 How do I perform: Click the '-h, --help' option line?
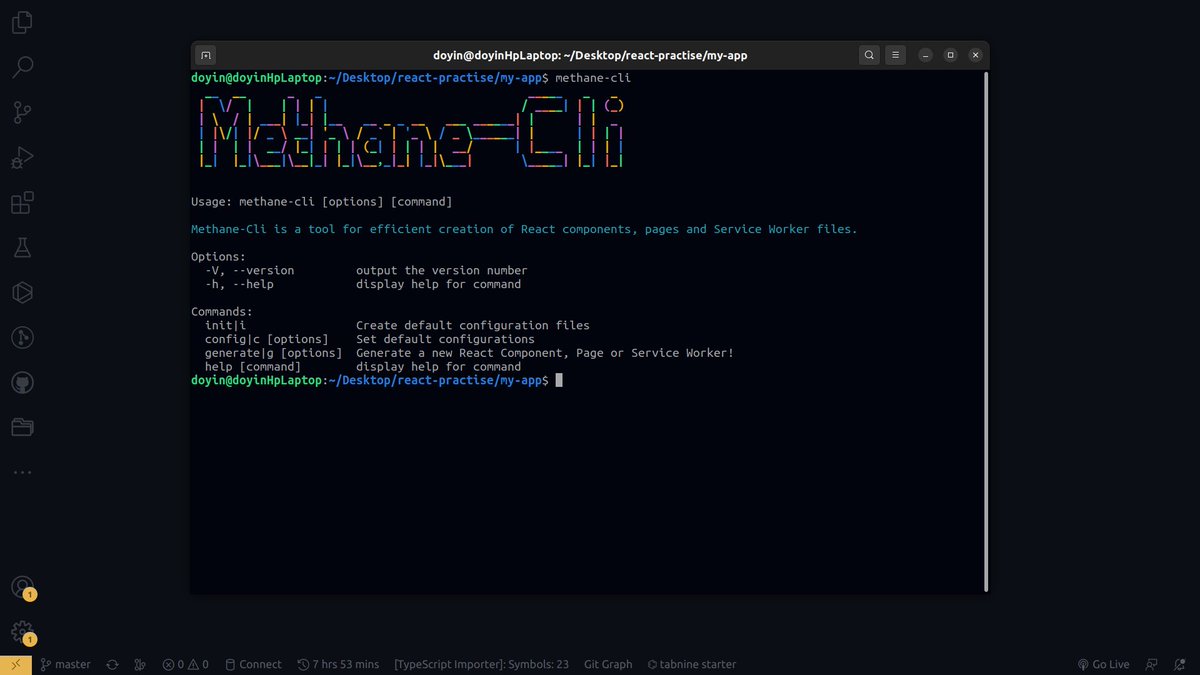(x=363, y=284)
